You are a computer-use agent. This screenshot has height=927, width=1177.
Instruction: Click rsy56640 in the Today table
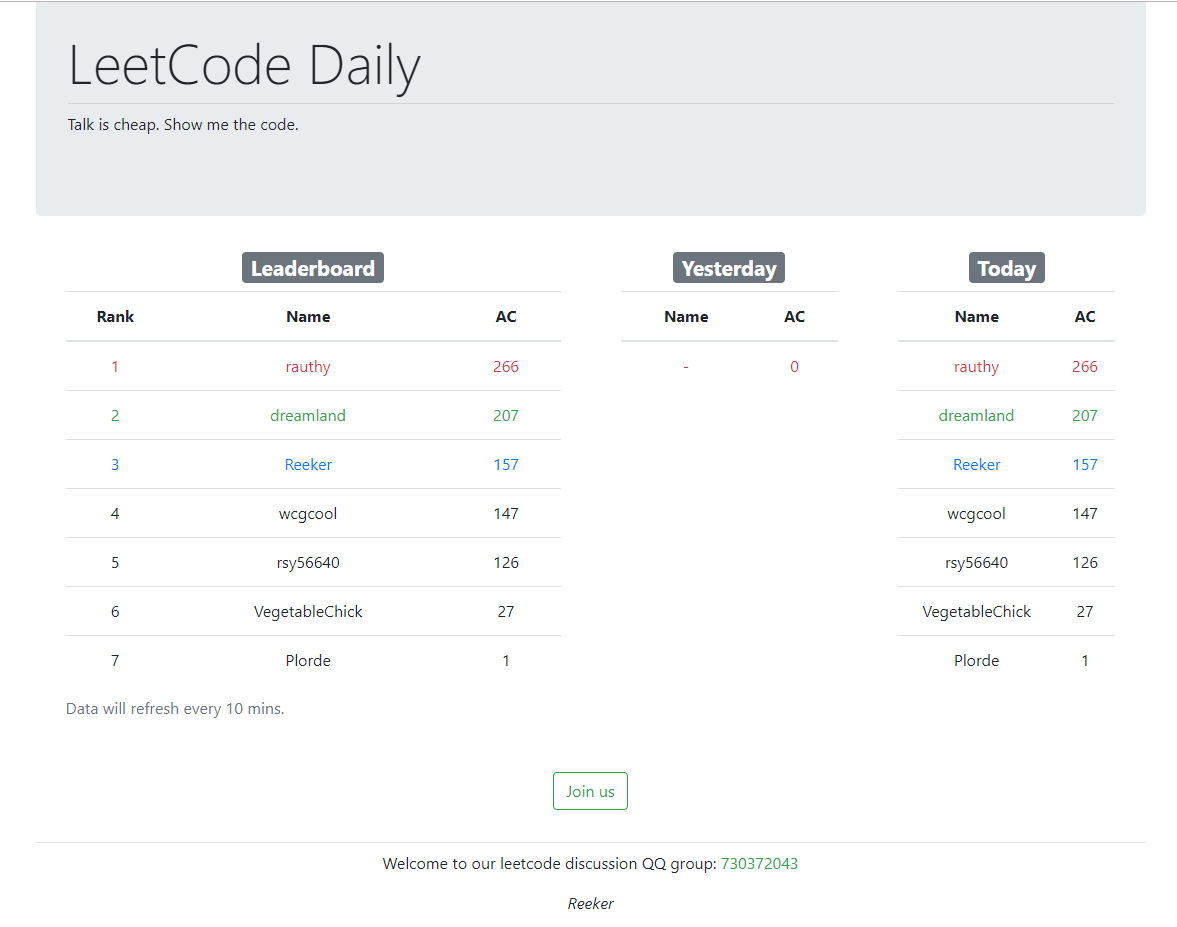point(976,562)
